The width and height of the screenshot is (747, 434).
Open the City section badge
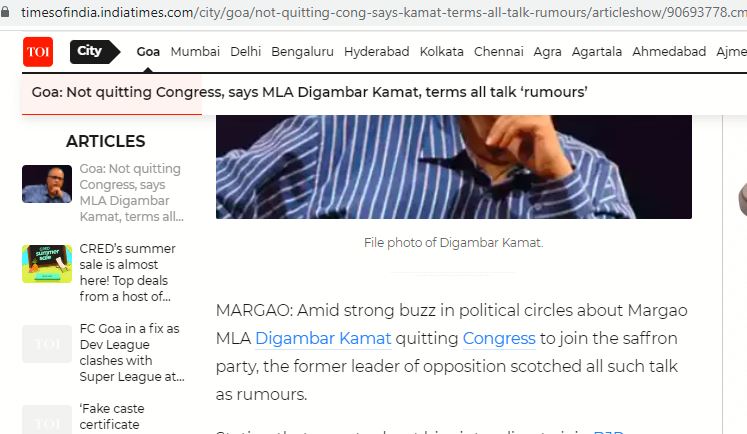click(x=95, y=51)
